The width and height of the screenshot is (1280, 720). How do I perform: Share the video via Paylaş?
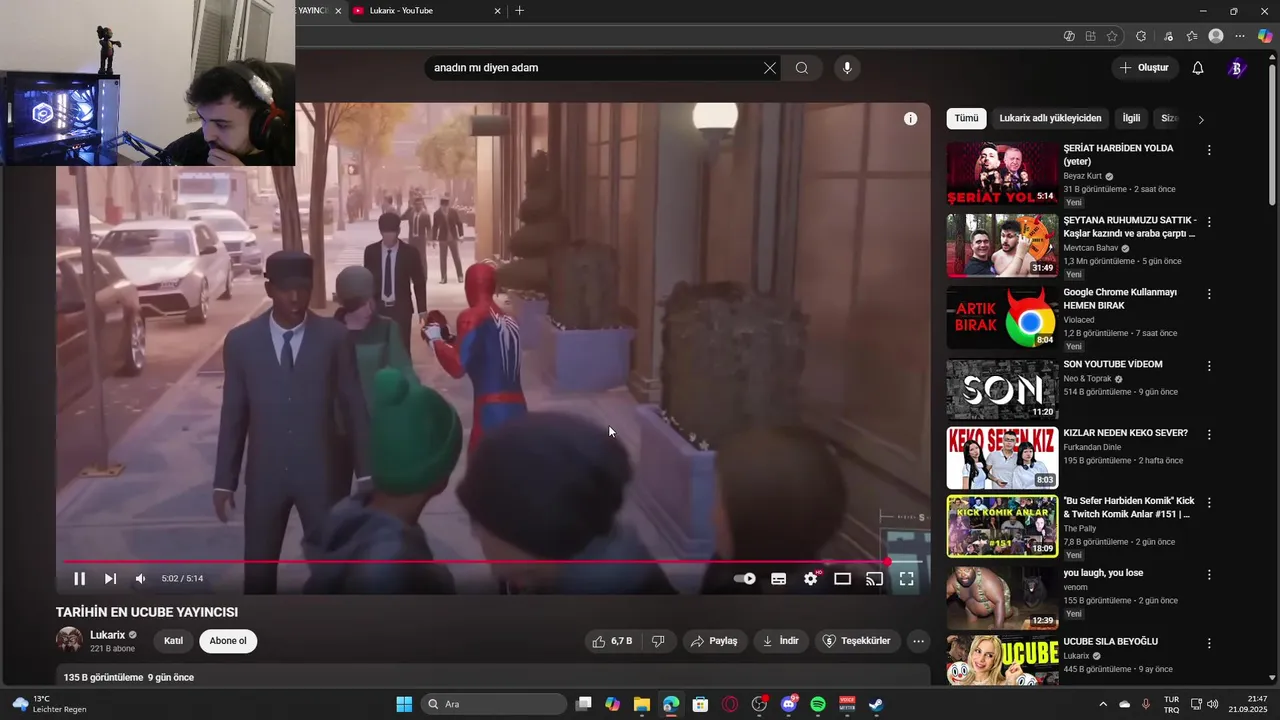(715, 641)
